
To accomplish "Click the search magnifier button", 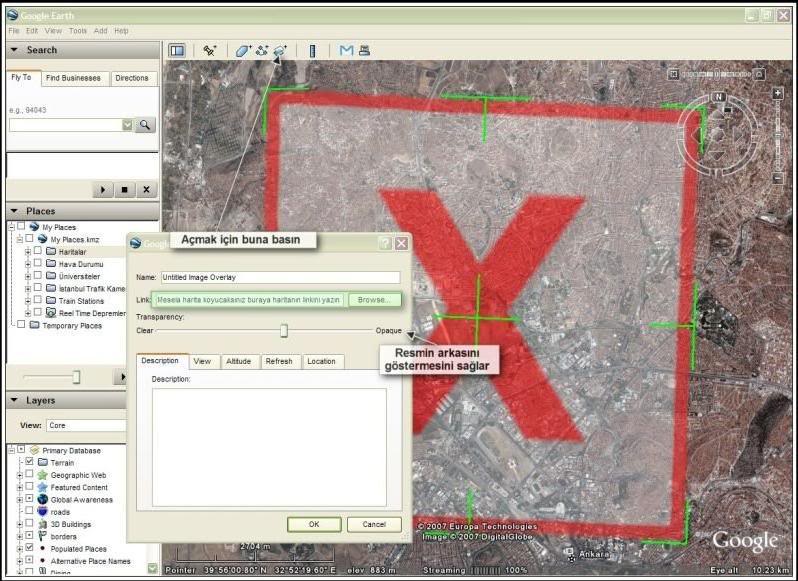I will (145, 125).
